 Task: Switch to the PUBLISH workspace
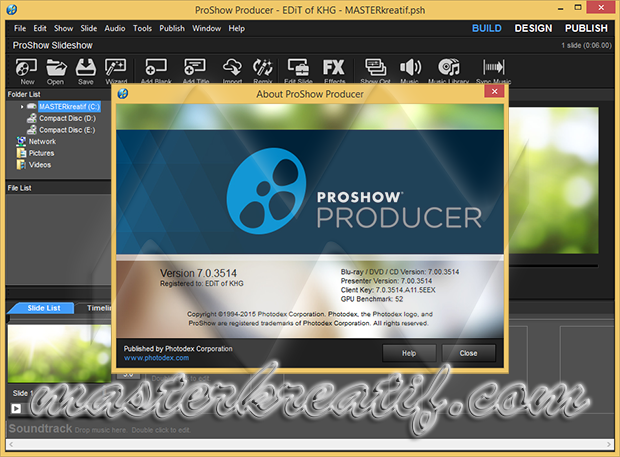pyautogui.click(x=586, y=28)
